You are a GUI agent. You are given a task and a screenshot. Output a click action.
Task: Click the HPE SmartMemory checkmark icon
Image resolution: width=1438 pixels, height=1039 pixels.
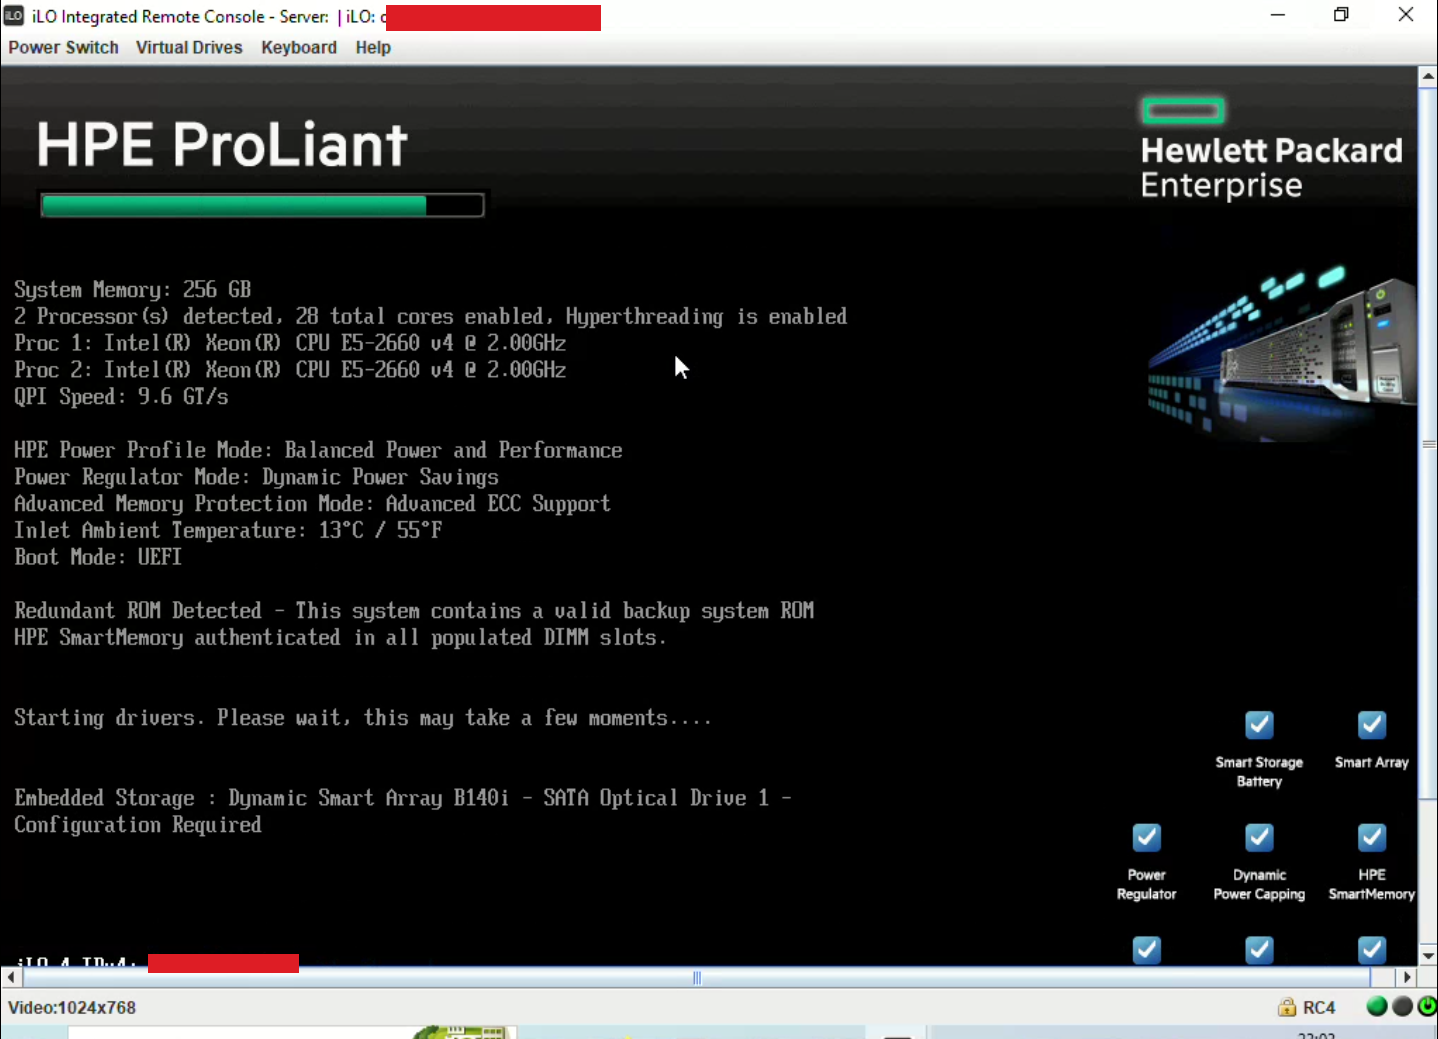tap(1372, 837)
